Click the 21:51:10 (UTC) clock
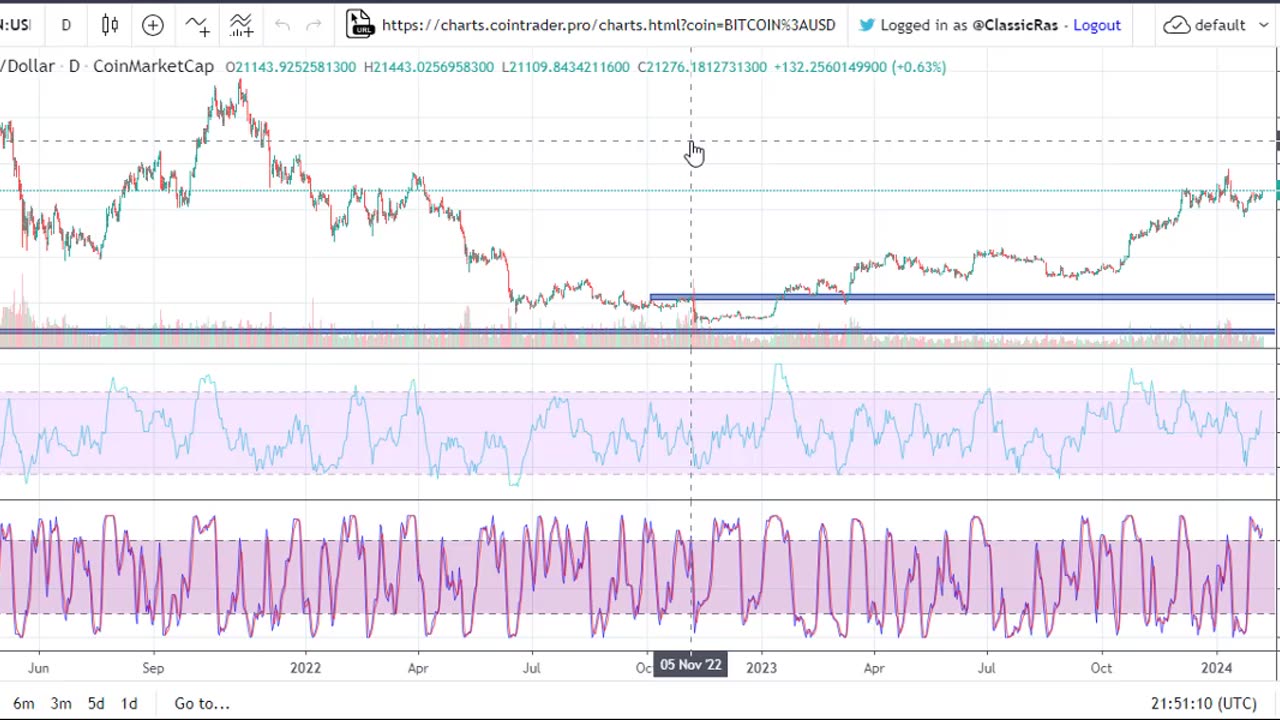 (x=1204, y=703)
